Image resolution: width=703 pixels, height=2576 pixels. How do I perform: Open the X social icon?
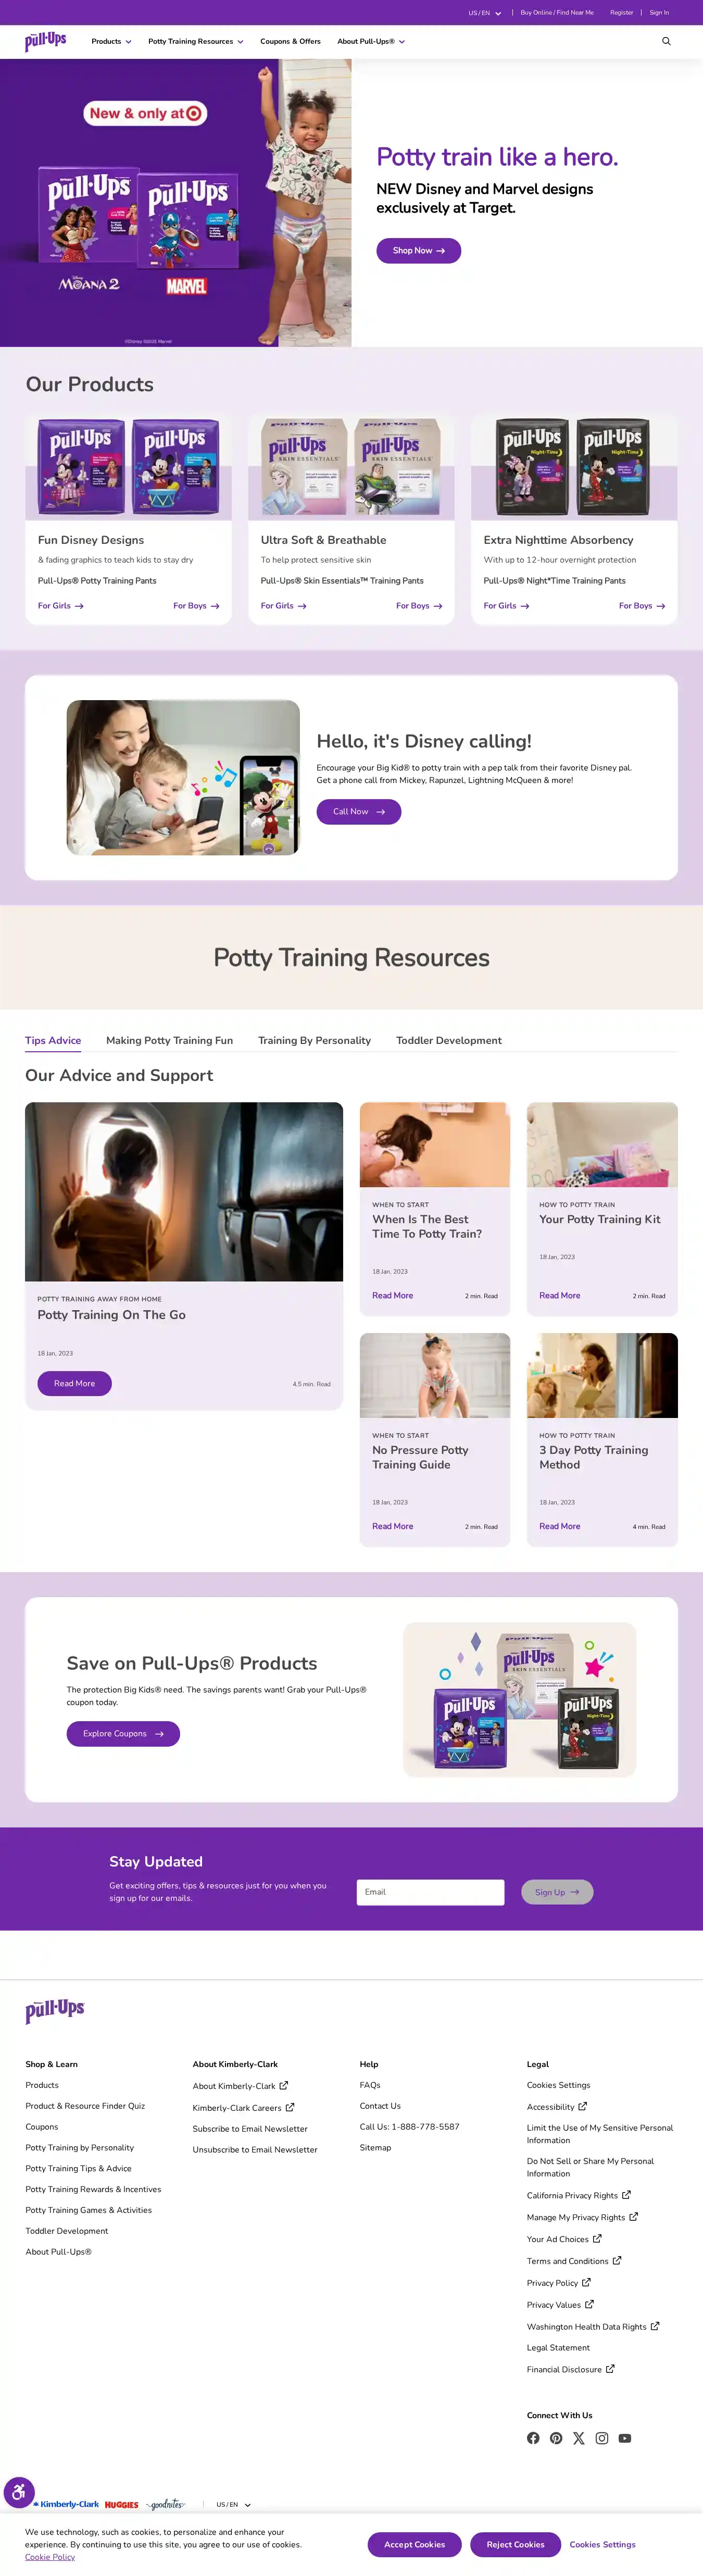pos(579,2438)
